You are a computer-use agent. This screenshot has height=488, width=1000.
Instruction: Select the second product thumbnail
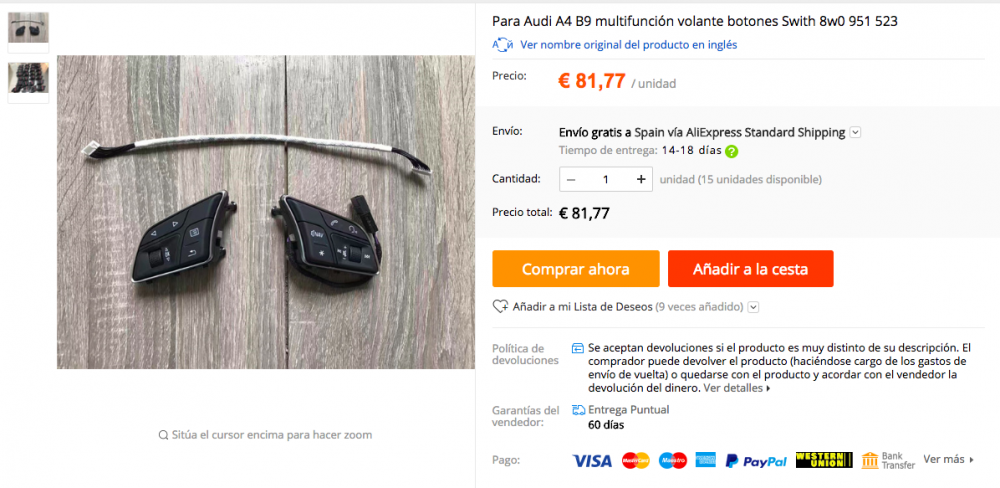point(28,82)
